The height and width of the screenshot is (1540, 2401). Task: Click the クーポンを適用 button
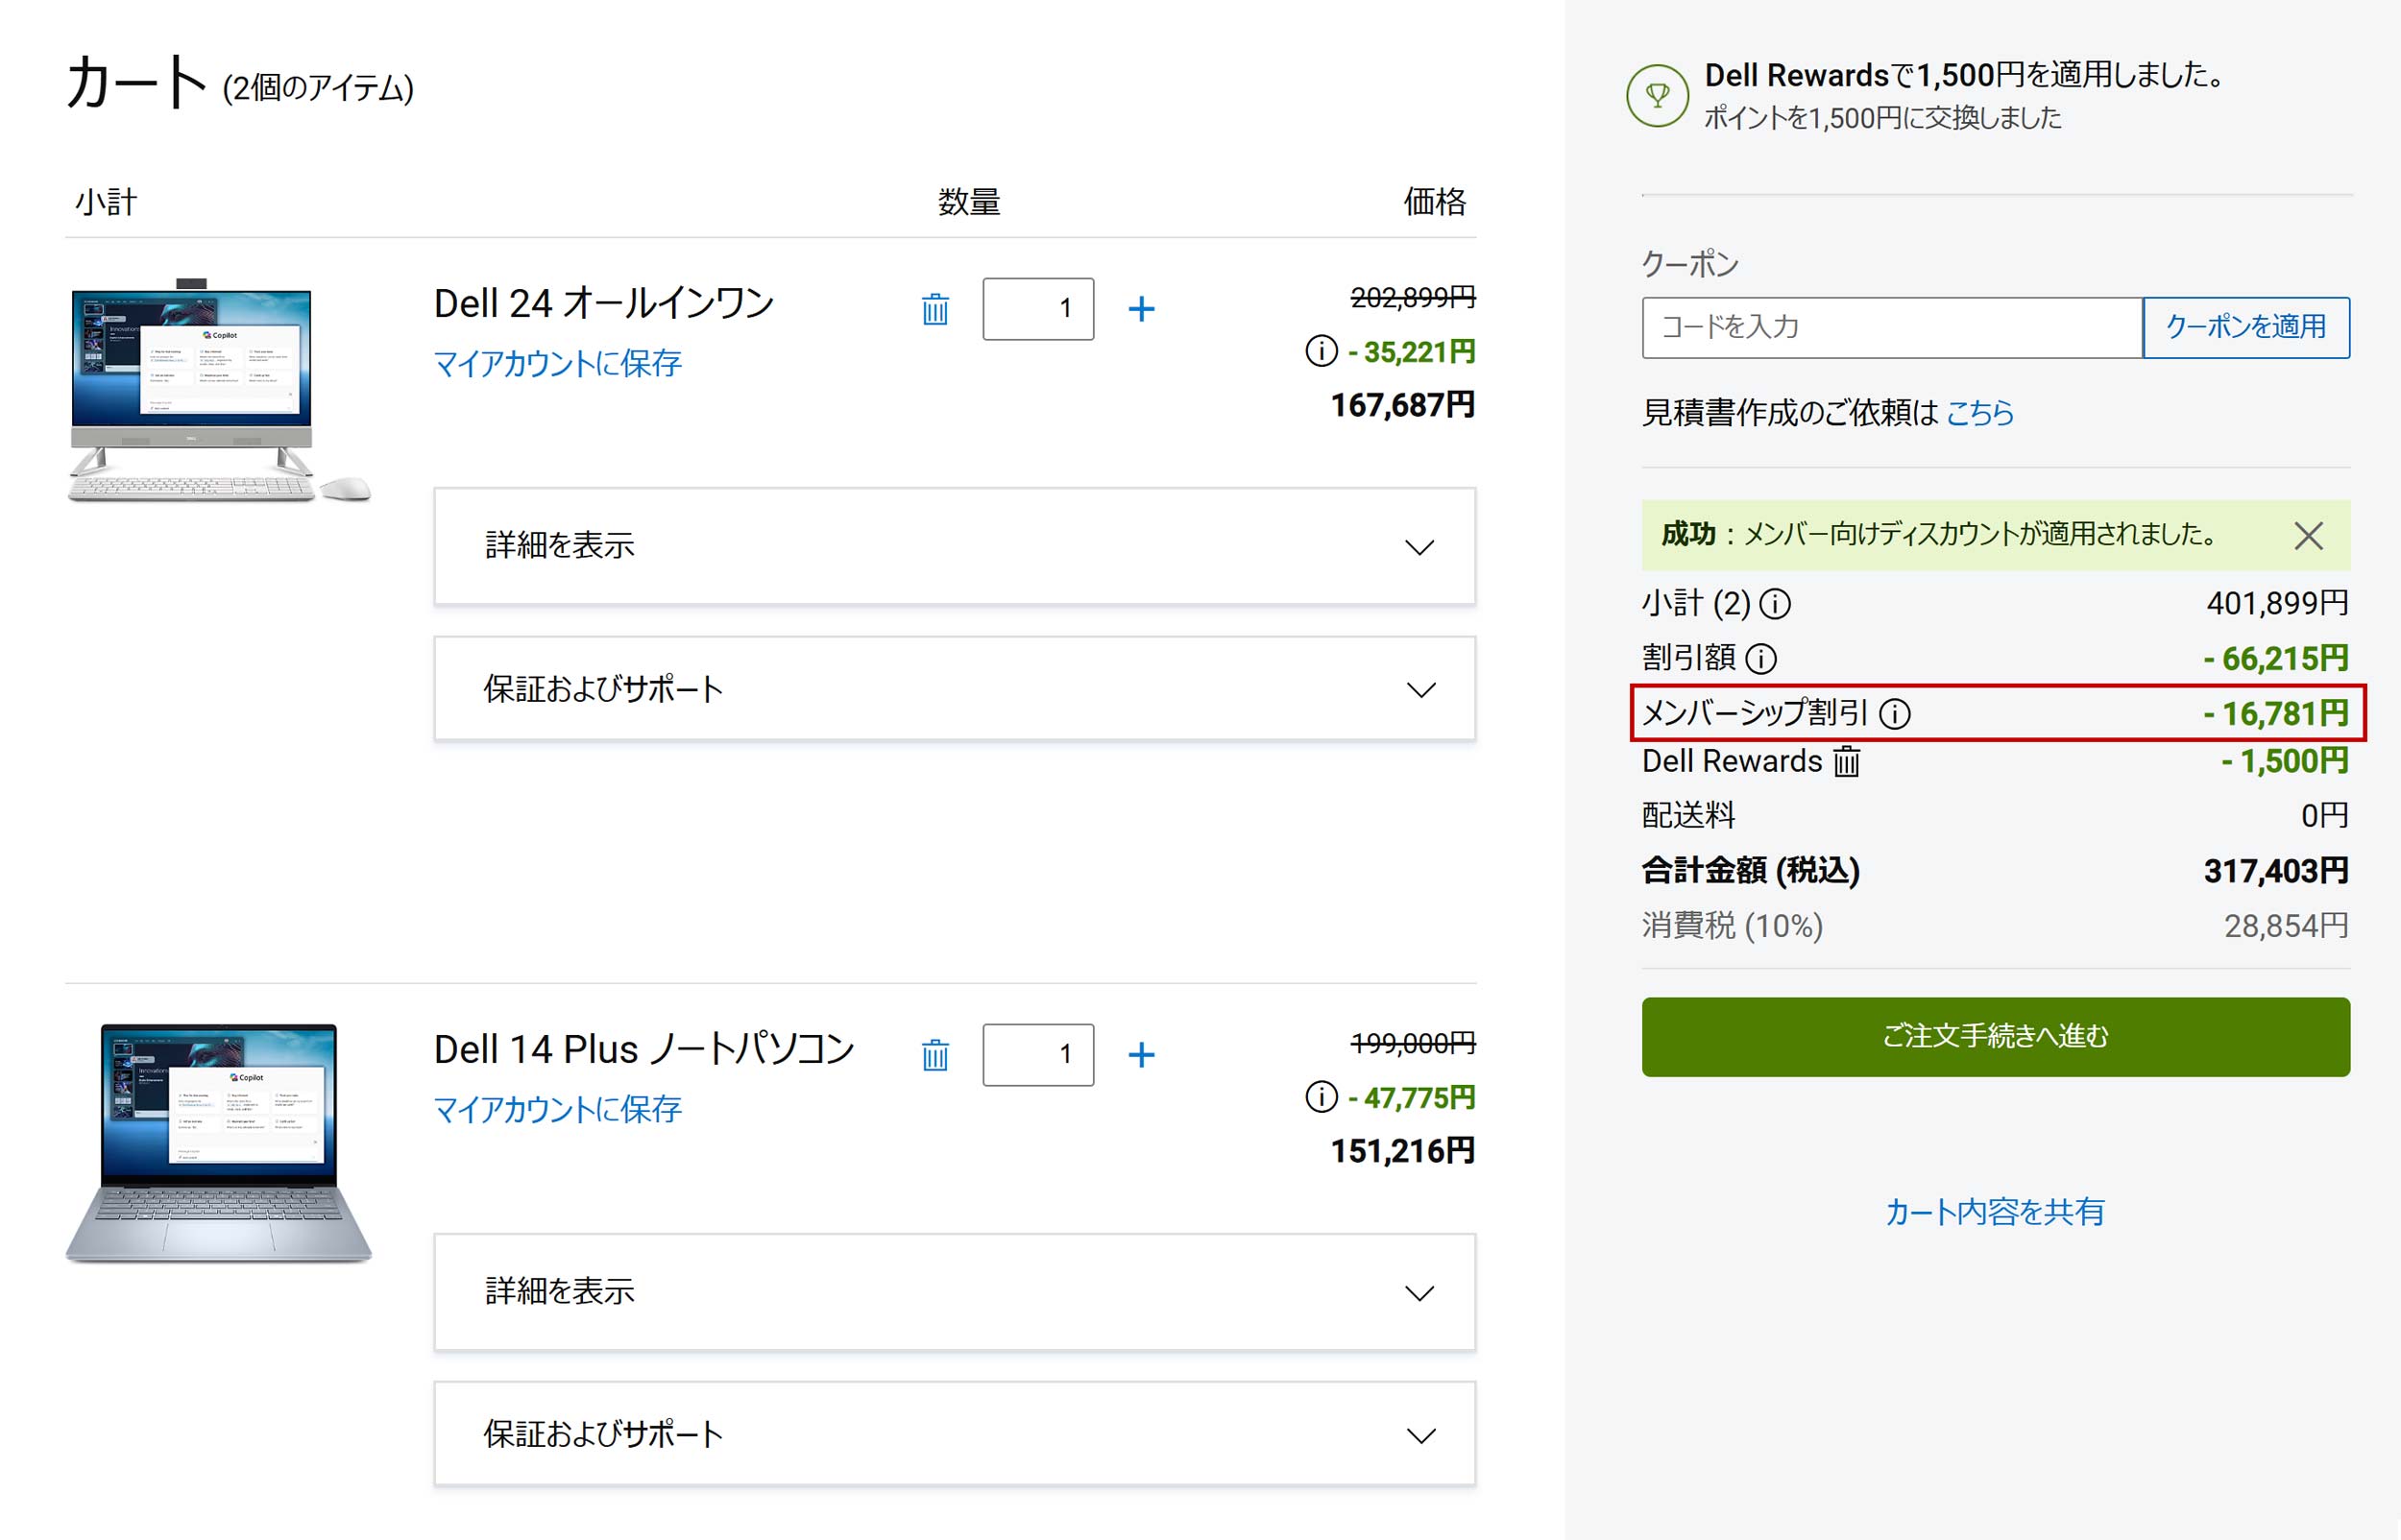pyautogui.click(x=2245, y=327)
